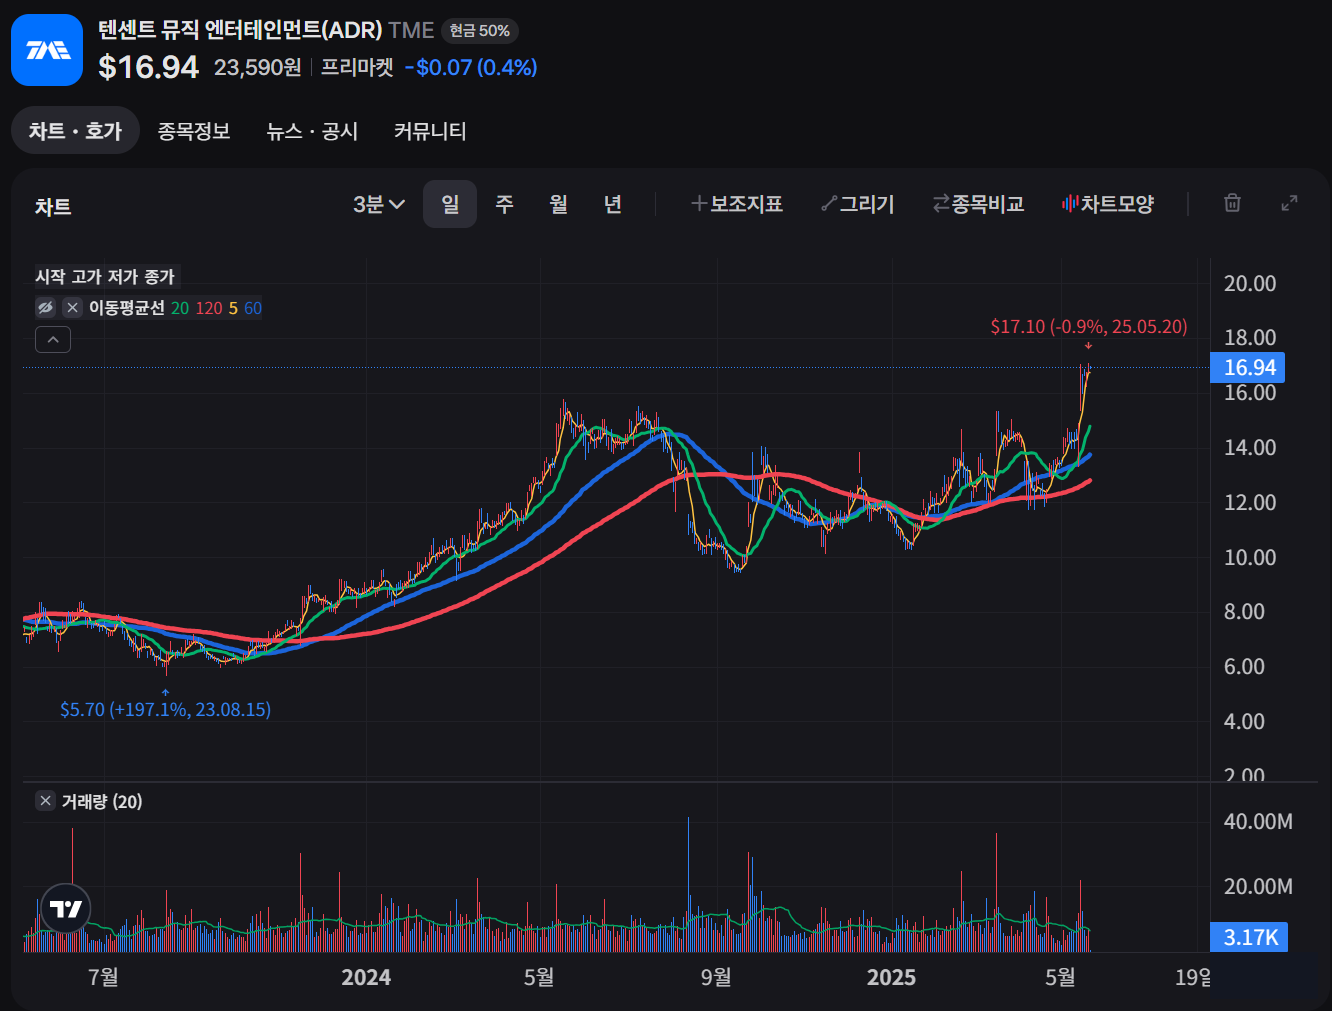Click the 이동평균선 legend label
Screen dimensions: 1332x1011
tap(127, 308)
